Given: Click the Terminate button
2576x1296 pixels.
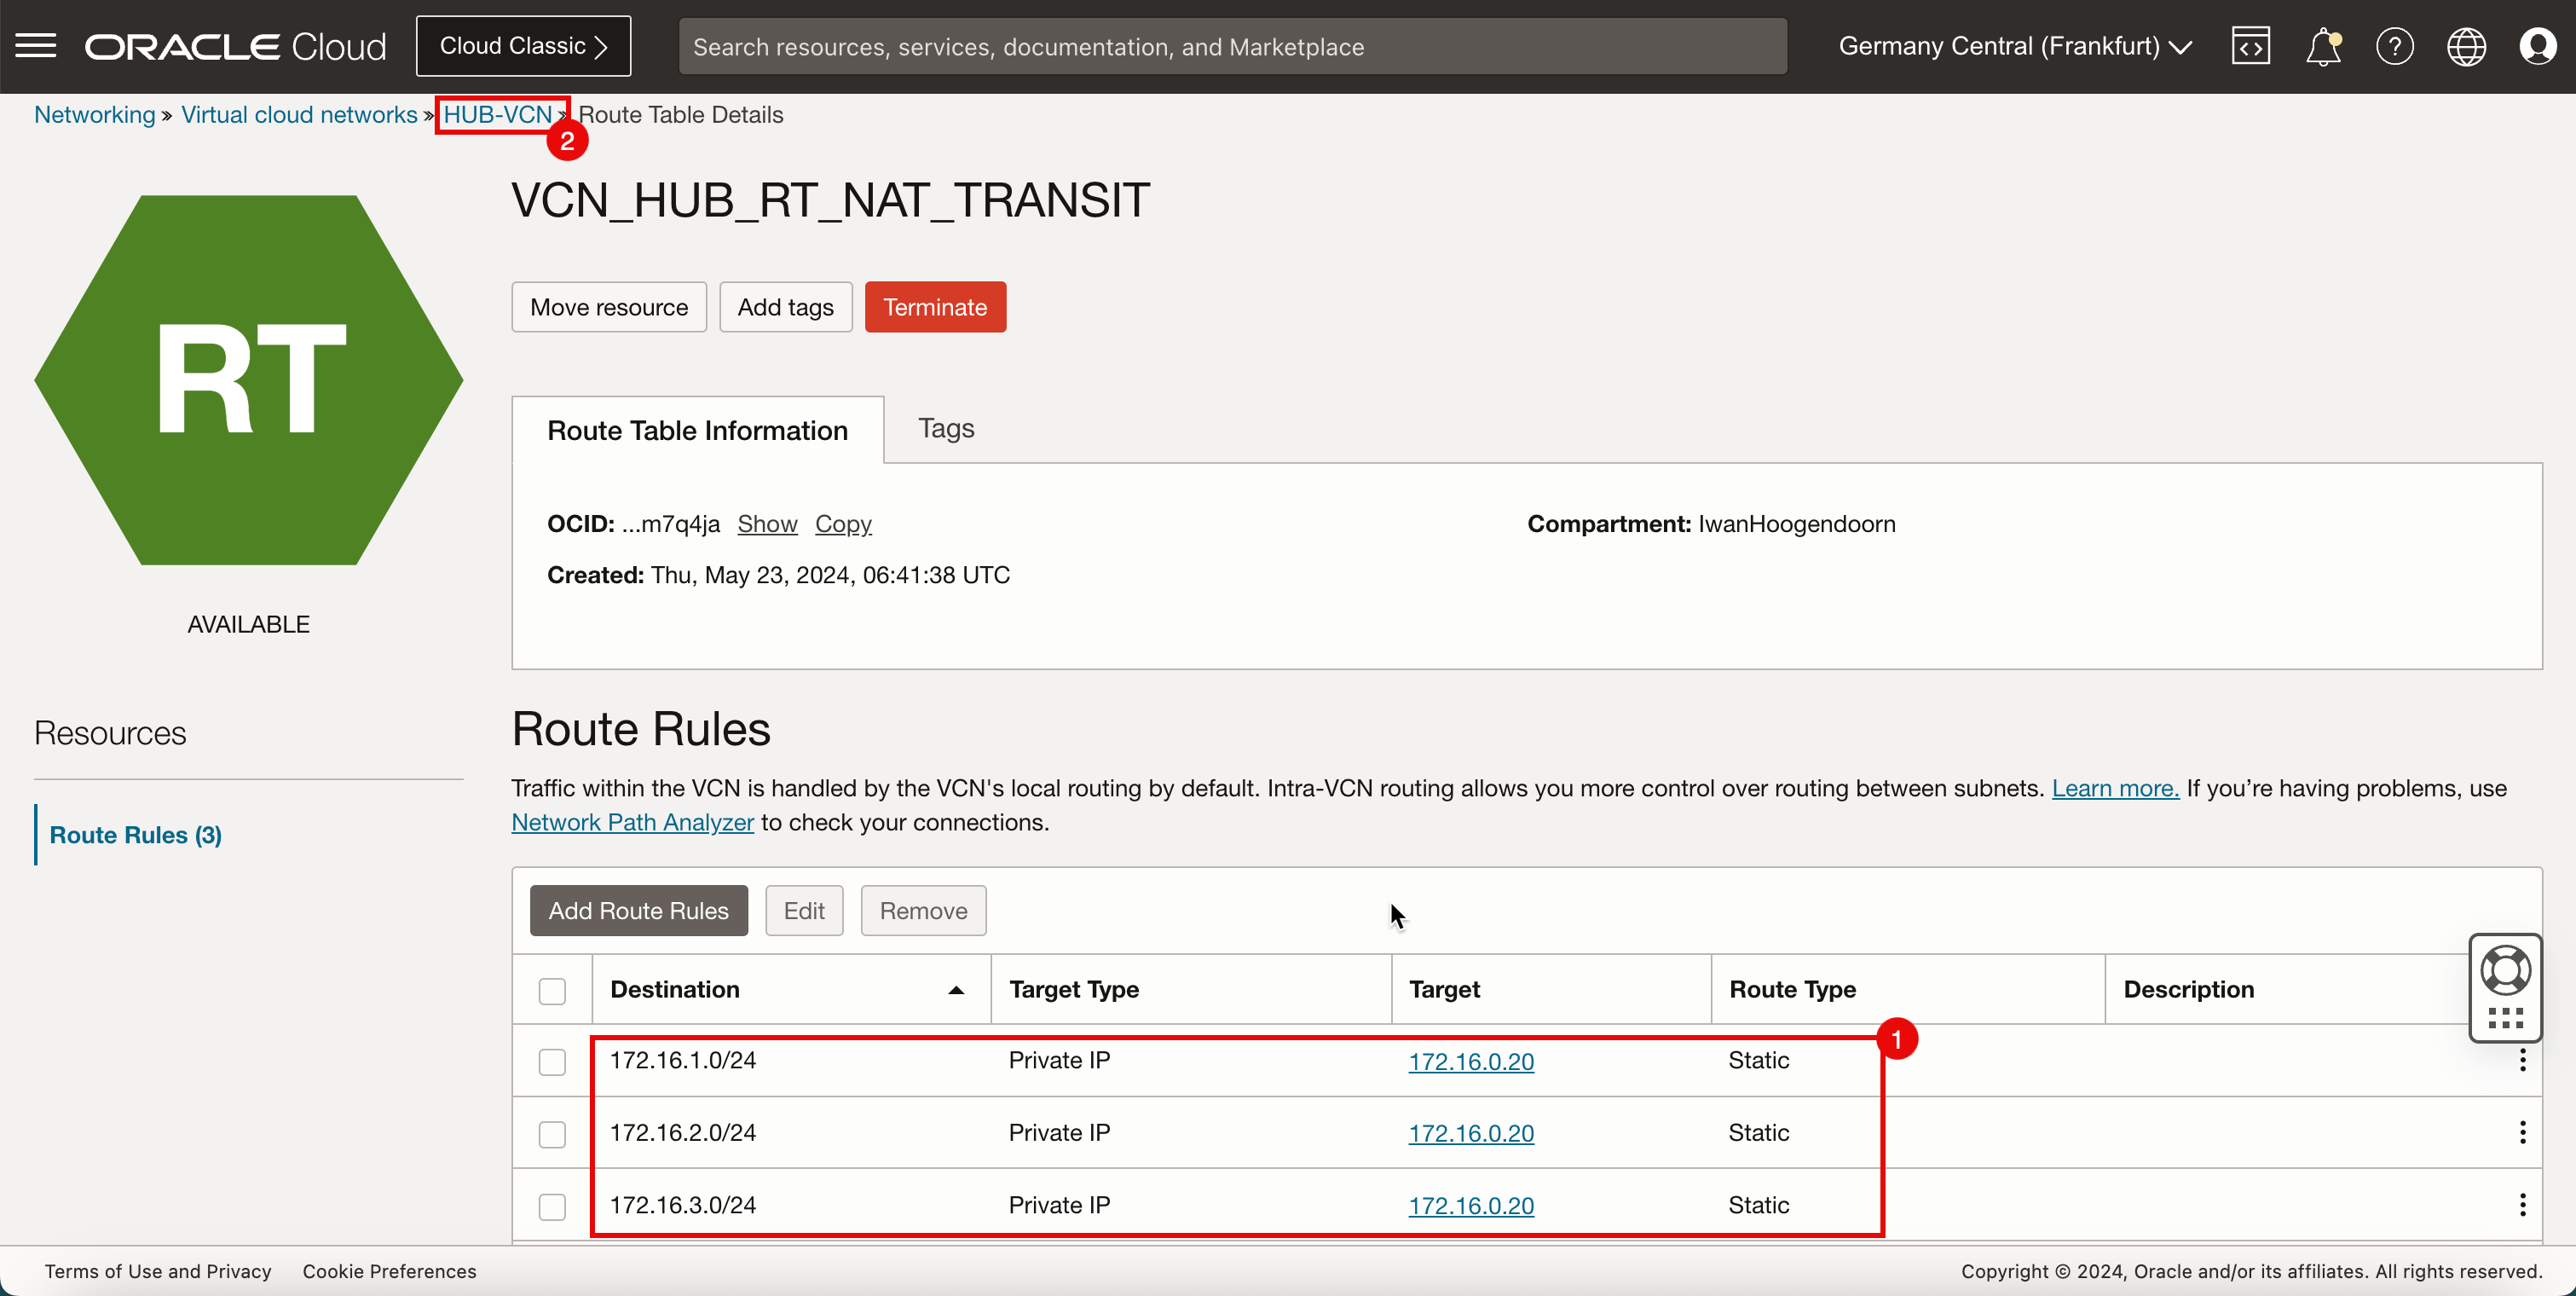Looking at the screenshot, I should pyautogui.click(x=935, y=306).
